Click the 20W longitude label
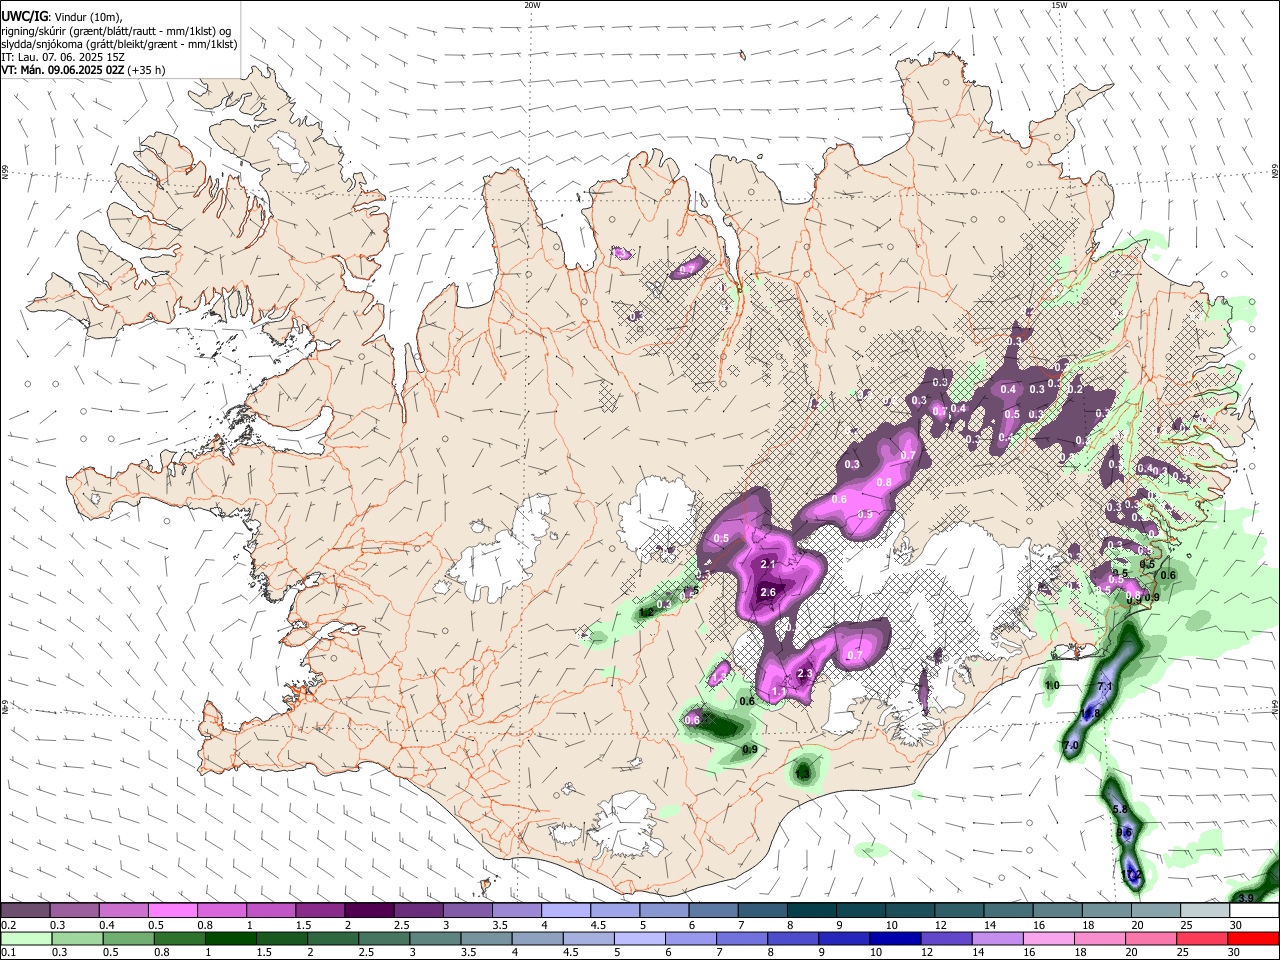 click(532, 5)
